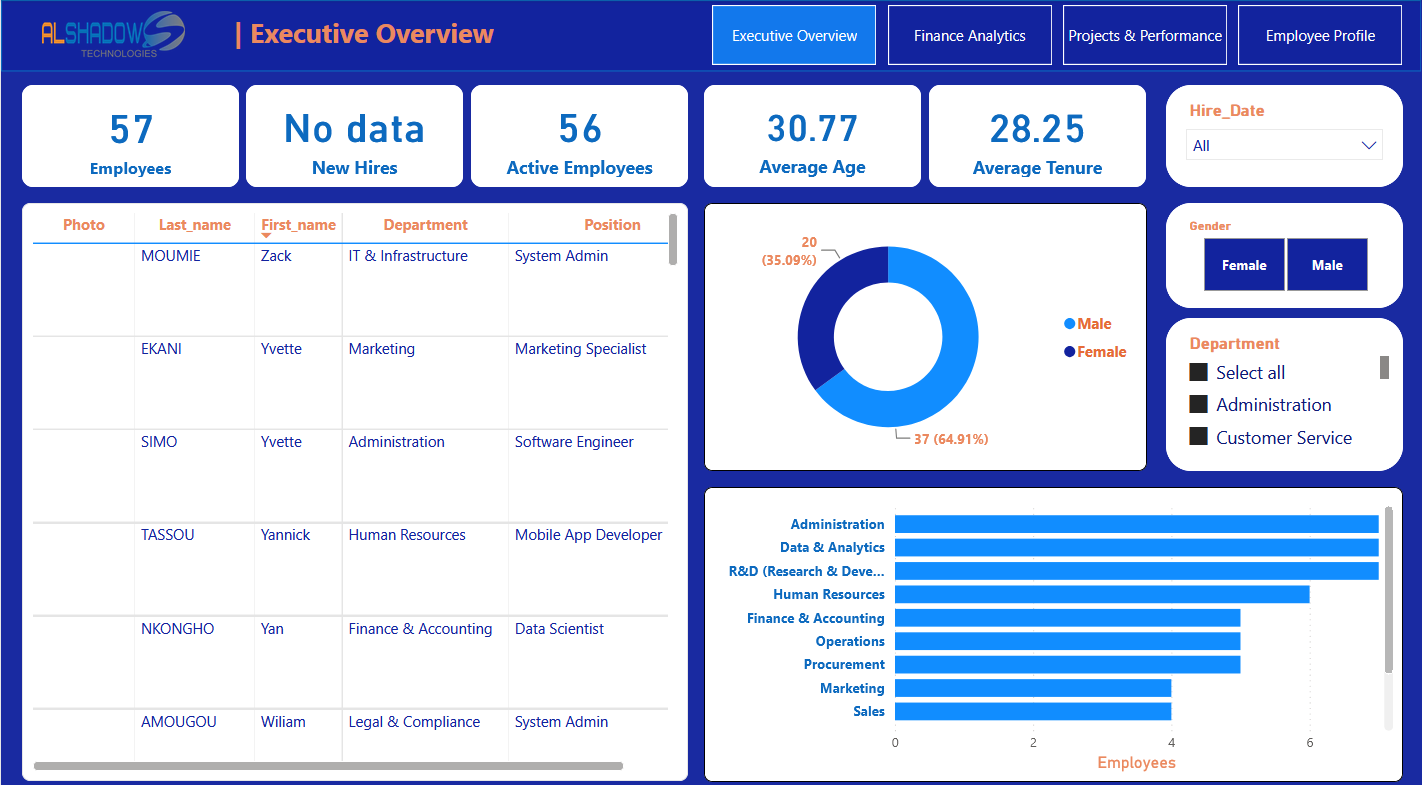
Task: Click the Data Scientist position cell
Action: (x=559, y=629)
